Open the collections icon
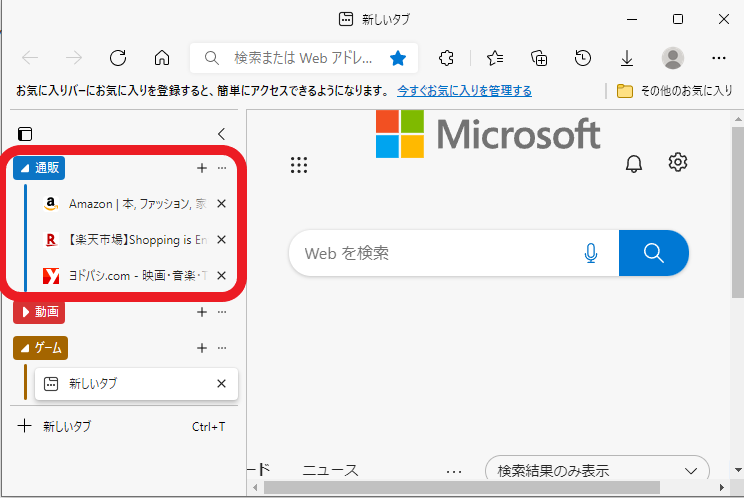This screenshot has height=498, width=744. (539, 58)
